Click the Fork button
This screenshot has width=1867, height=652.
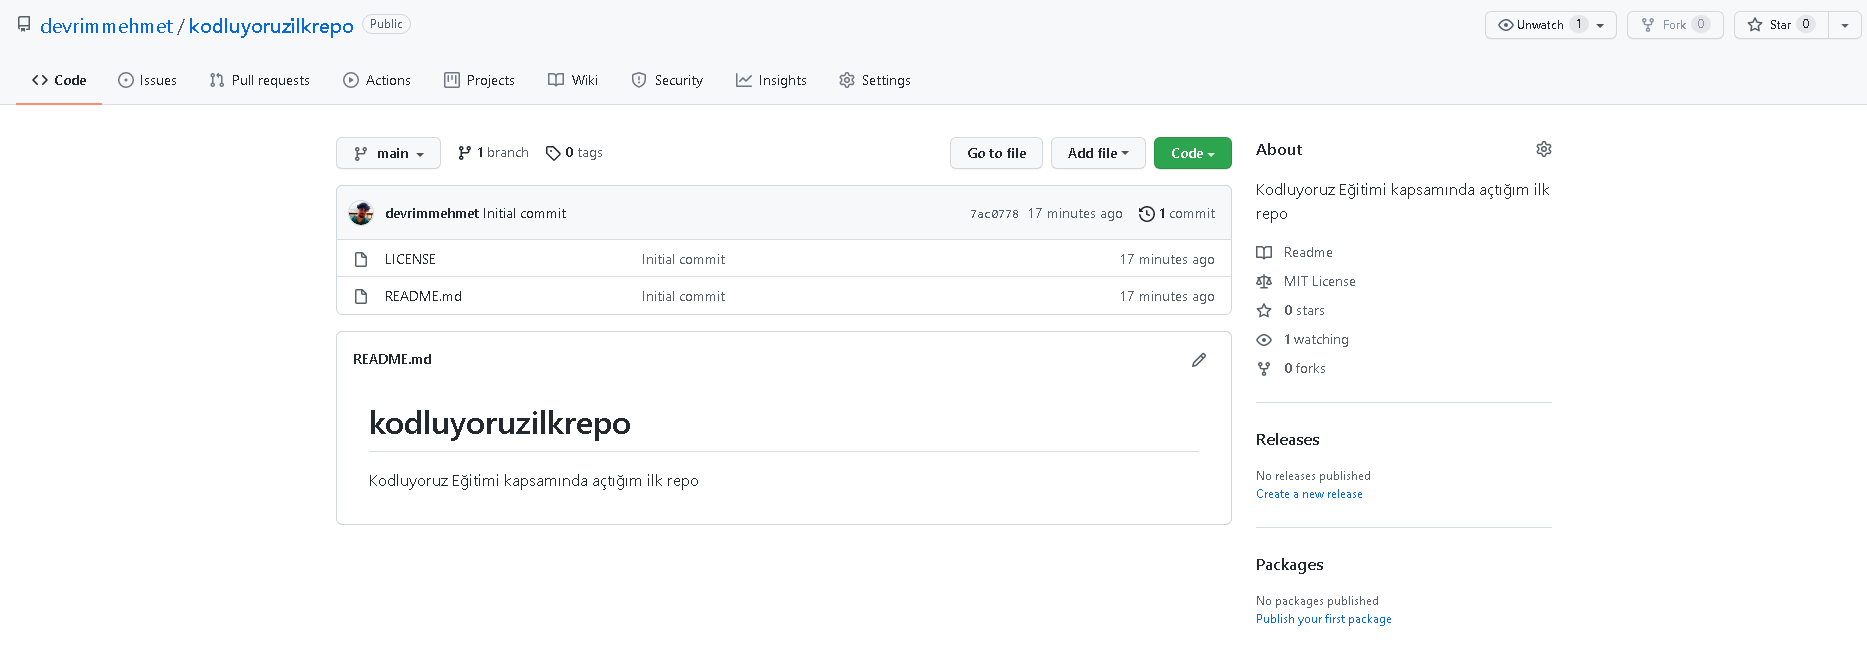1675,25
